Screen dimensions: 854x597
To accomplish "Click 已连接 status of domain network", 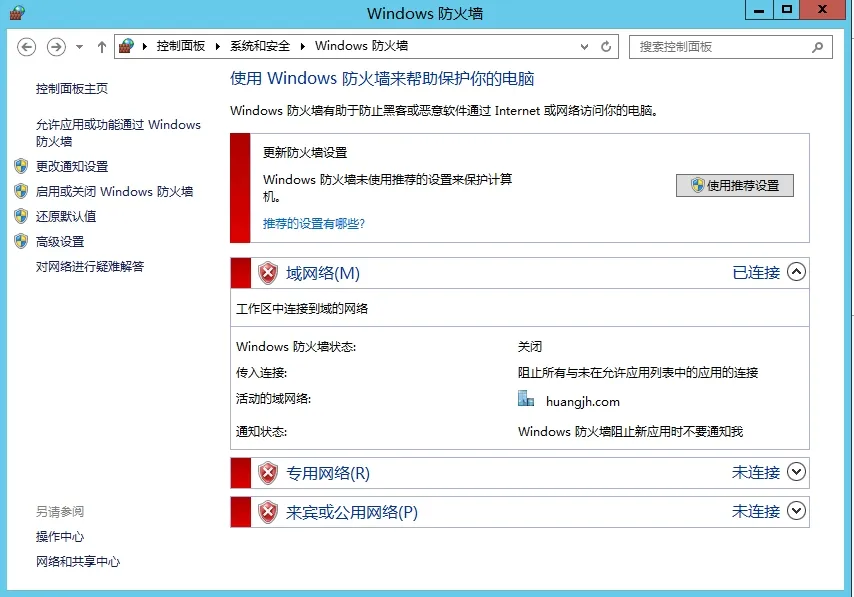I will 756,272.
